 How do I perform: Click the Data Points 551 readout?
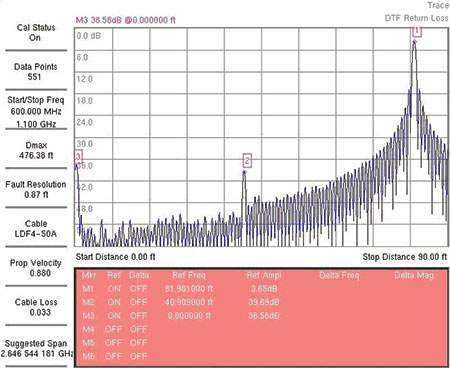[35, 72]
